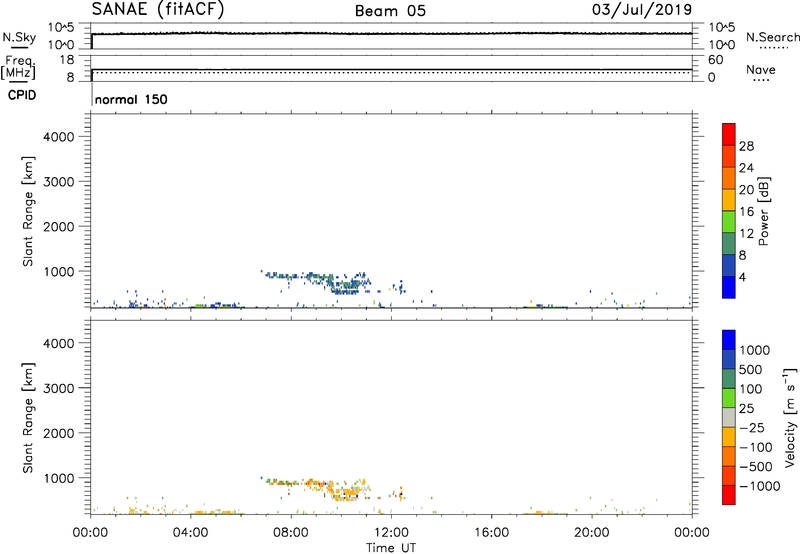Click the noise sky trace line
Viewport: 800px width, 554px height.
[391, 34]
